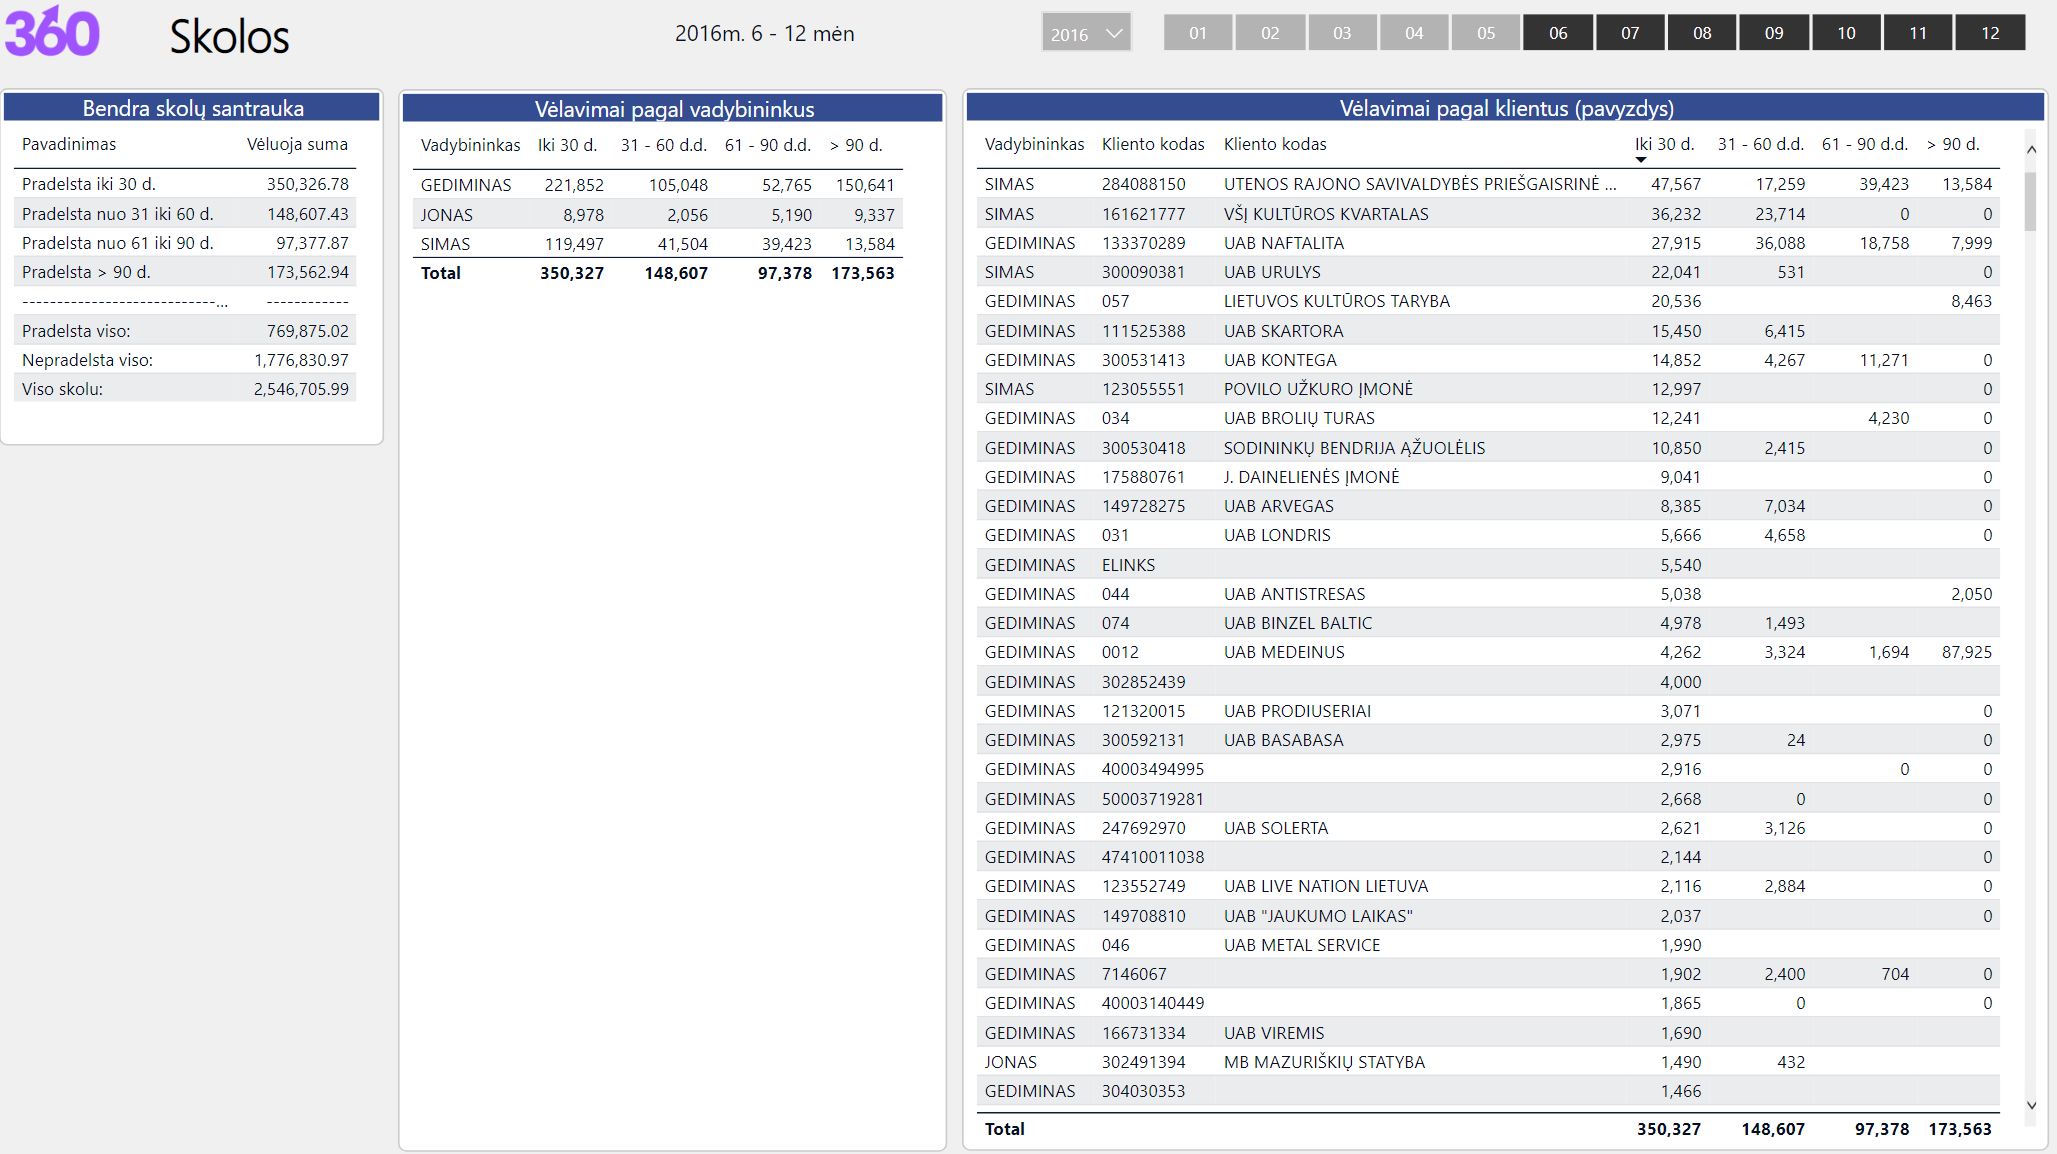Click scroll down arrow of clients table

tap(2031, 1105)
